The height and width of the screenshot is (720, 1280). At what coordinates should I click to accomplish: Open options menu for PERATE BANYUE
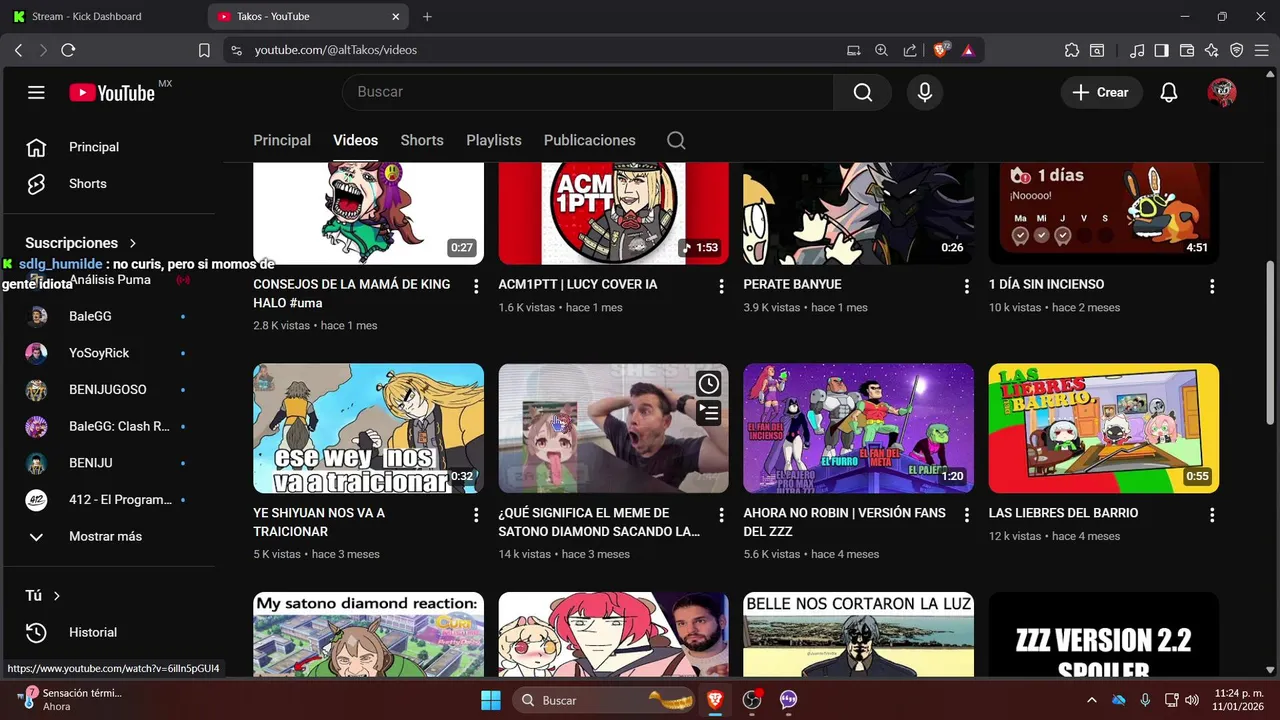coord(966,287)
